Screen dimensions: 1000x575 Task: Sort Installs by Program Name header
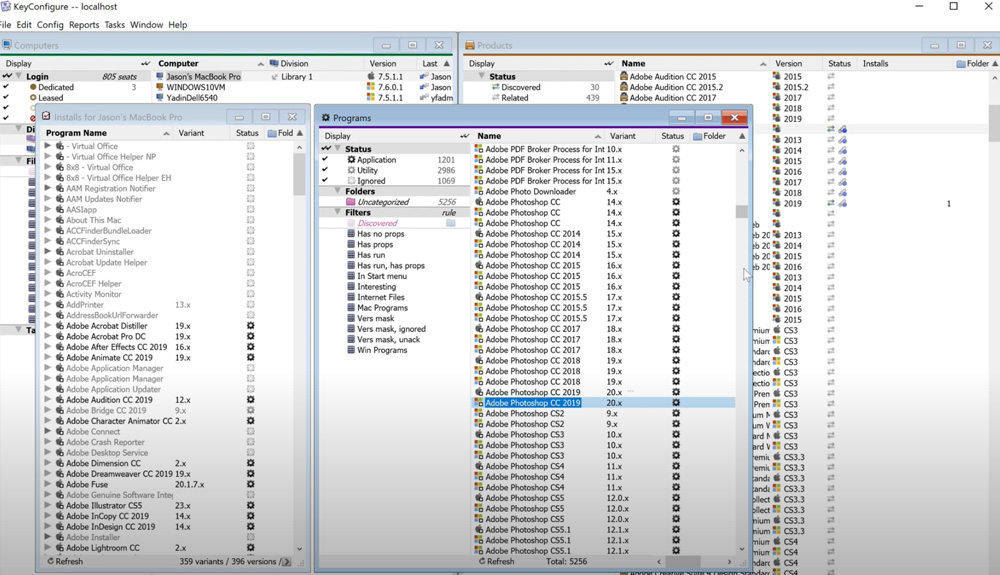tap(107, 133)
